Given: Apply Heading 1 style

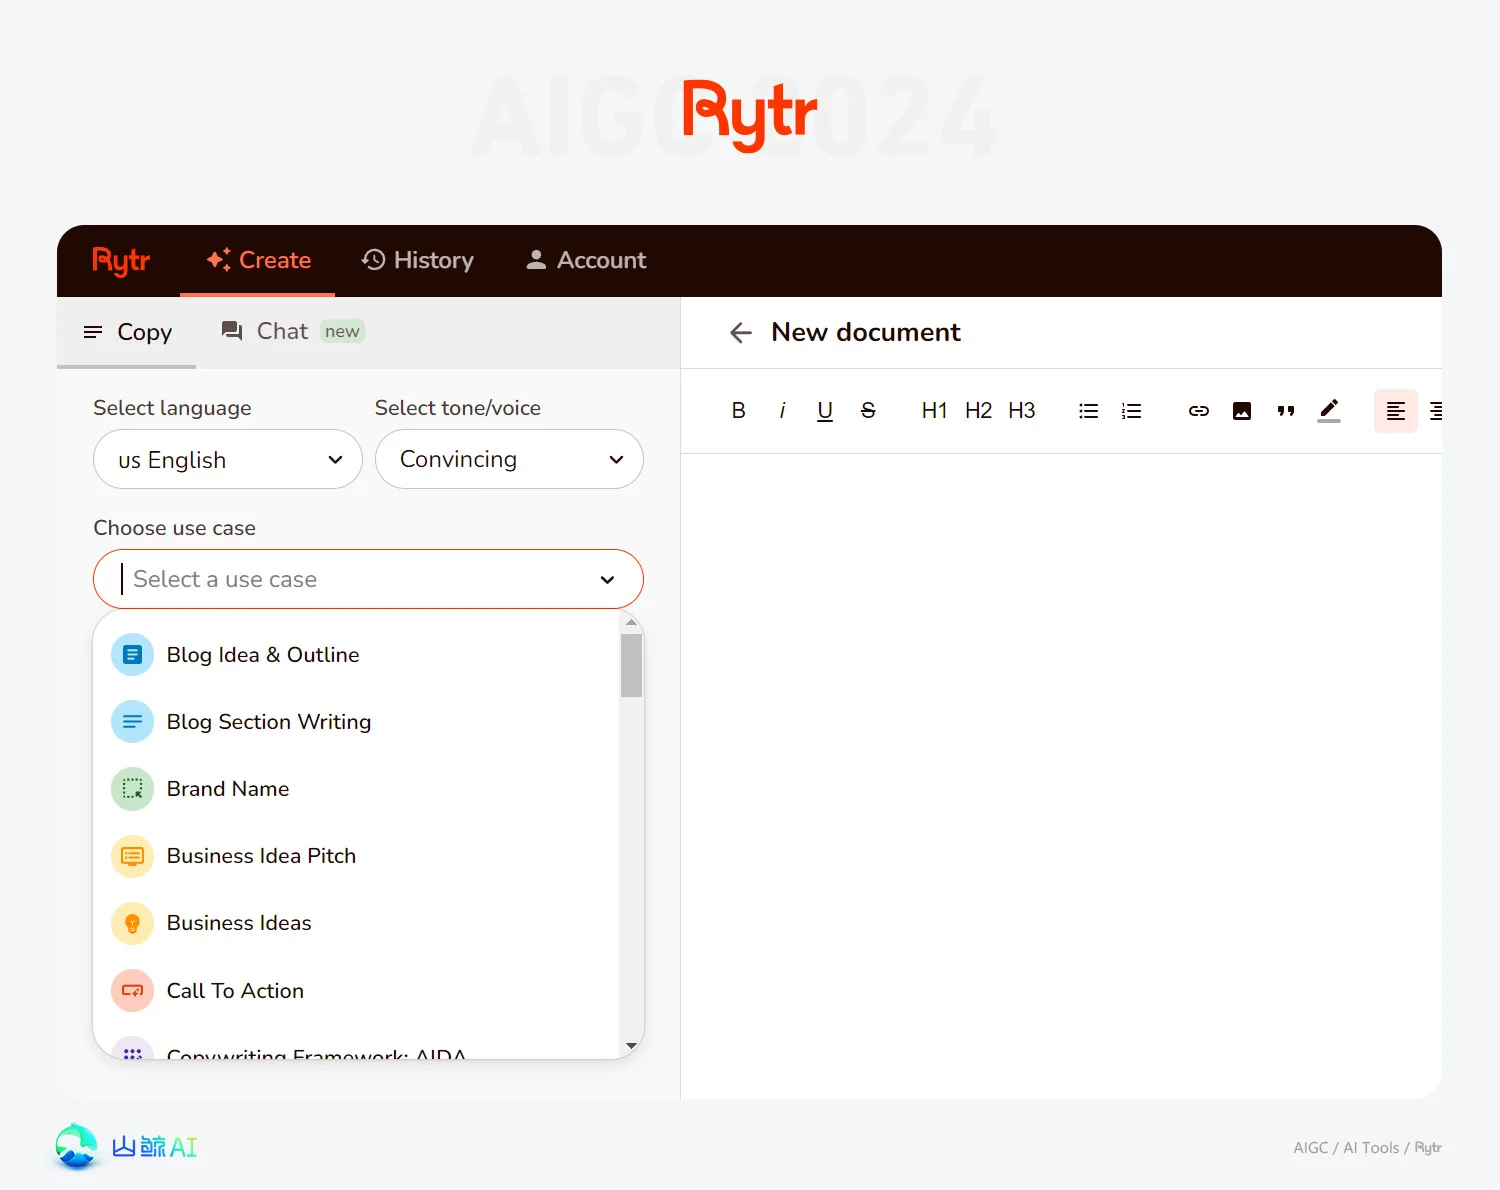Looking at the screenshot, I should point(935,411).
